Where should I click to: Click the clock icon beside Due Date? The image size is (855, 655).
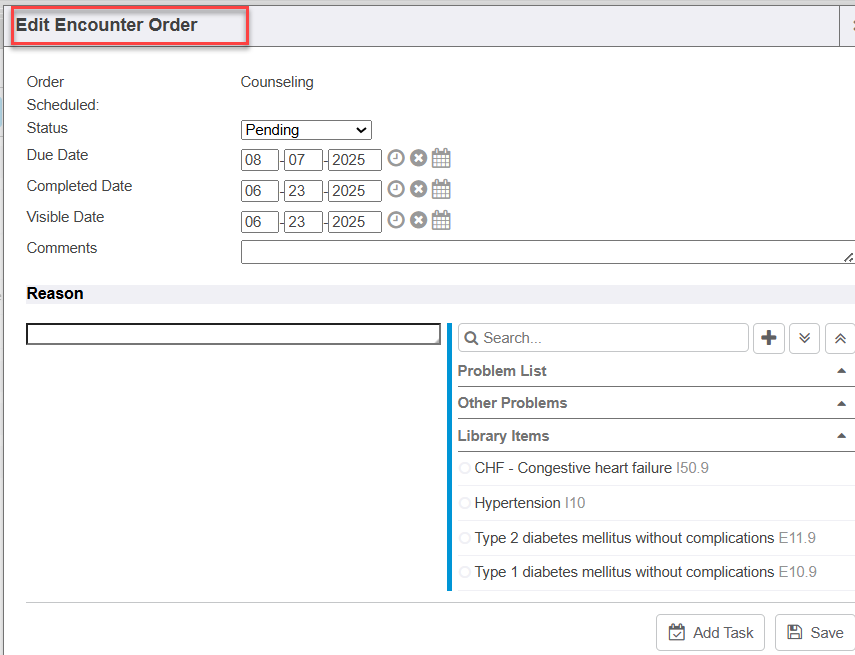(x=396, y=158)
